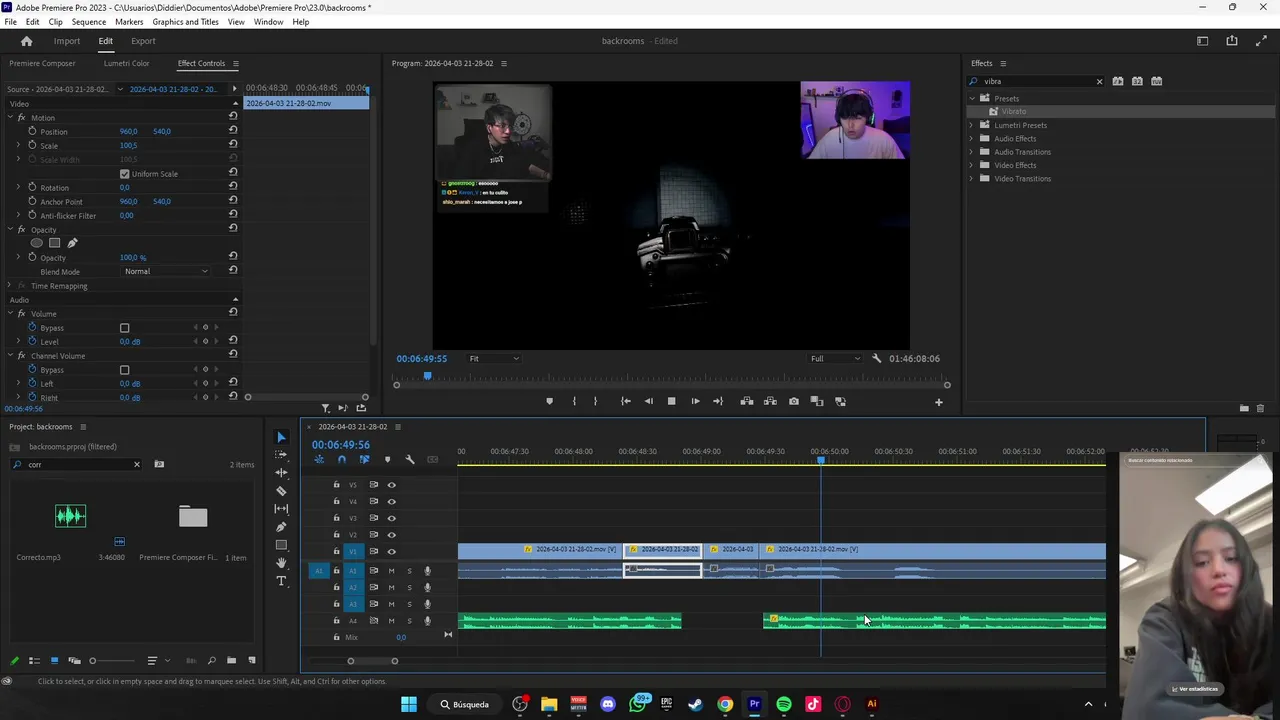The width and height of the screenshot is (1280, 720).
Task: Toggle Channel Volume Bypass checkbox
Action: click(125, 370)
